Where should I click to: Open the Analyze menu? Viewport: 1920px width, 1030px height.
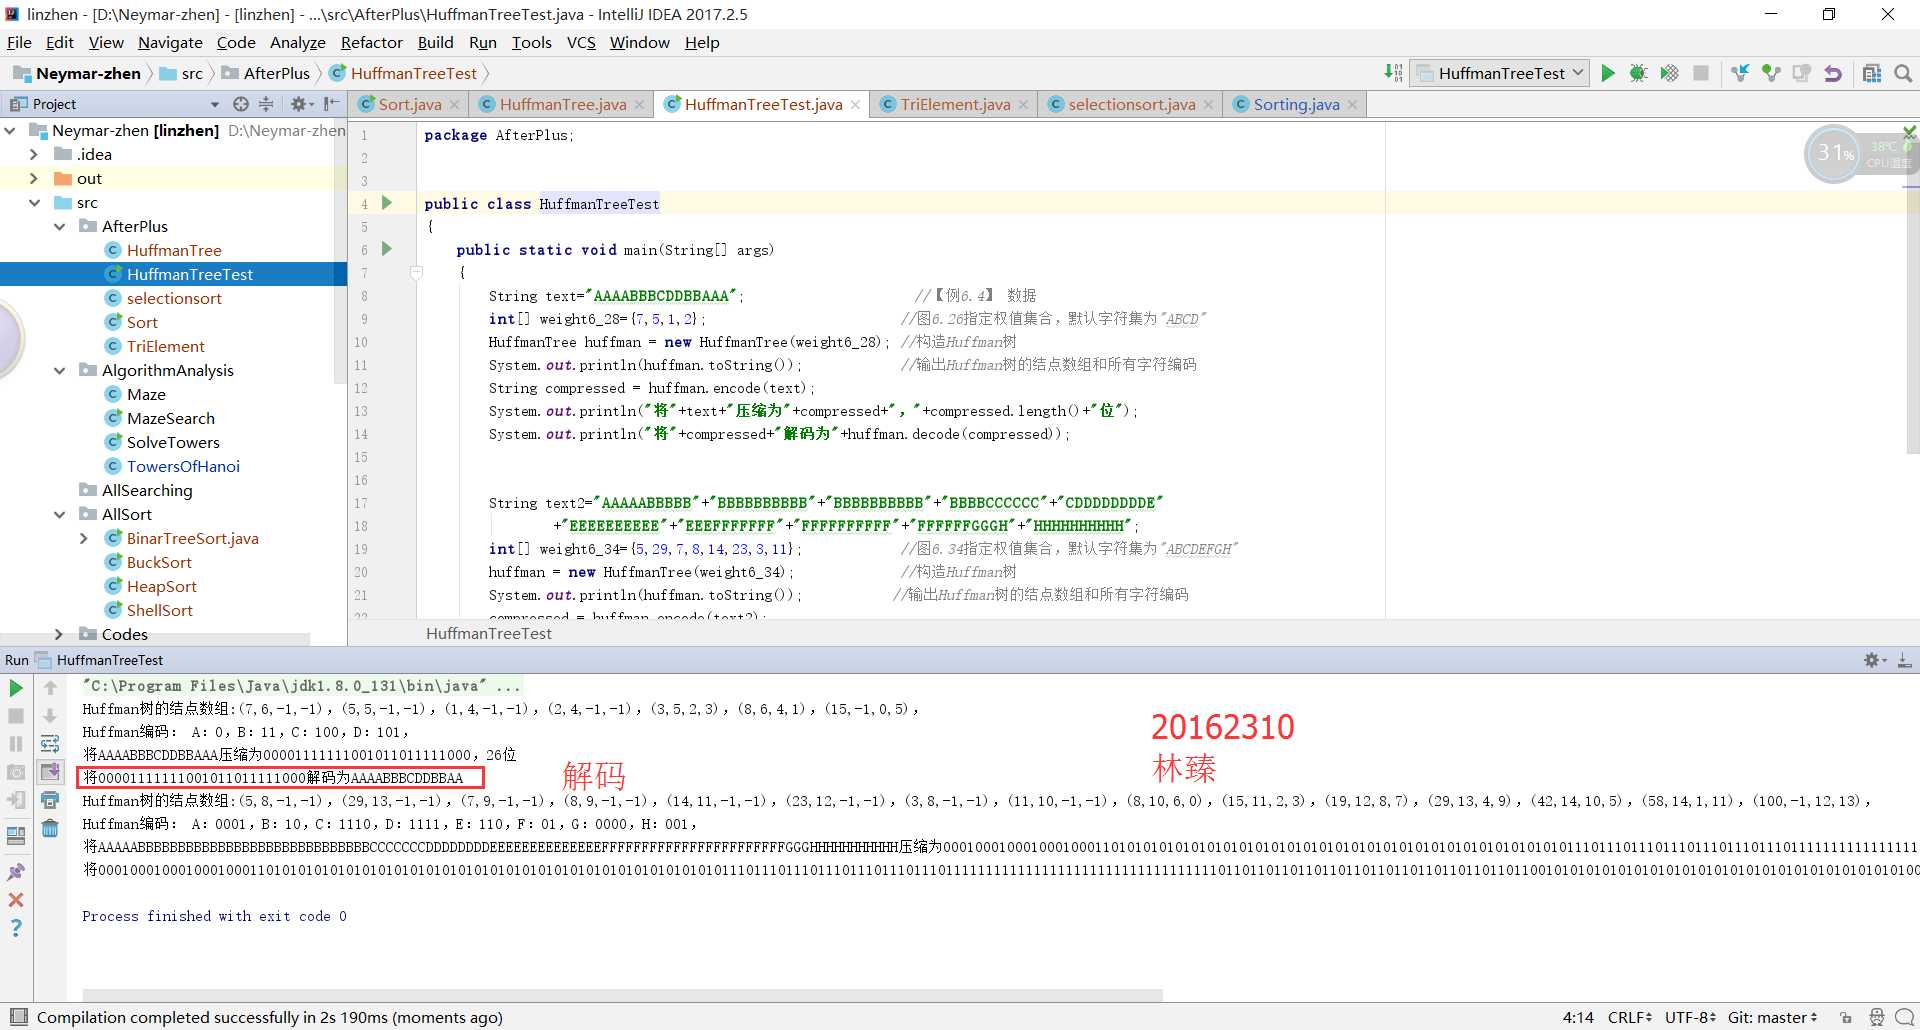[297, 42]
